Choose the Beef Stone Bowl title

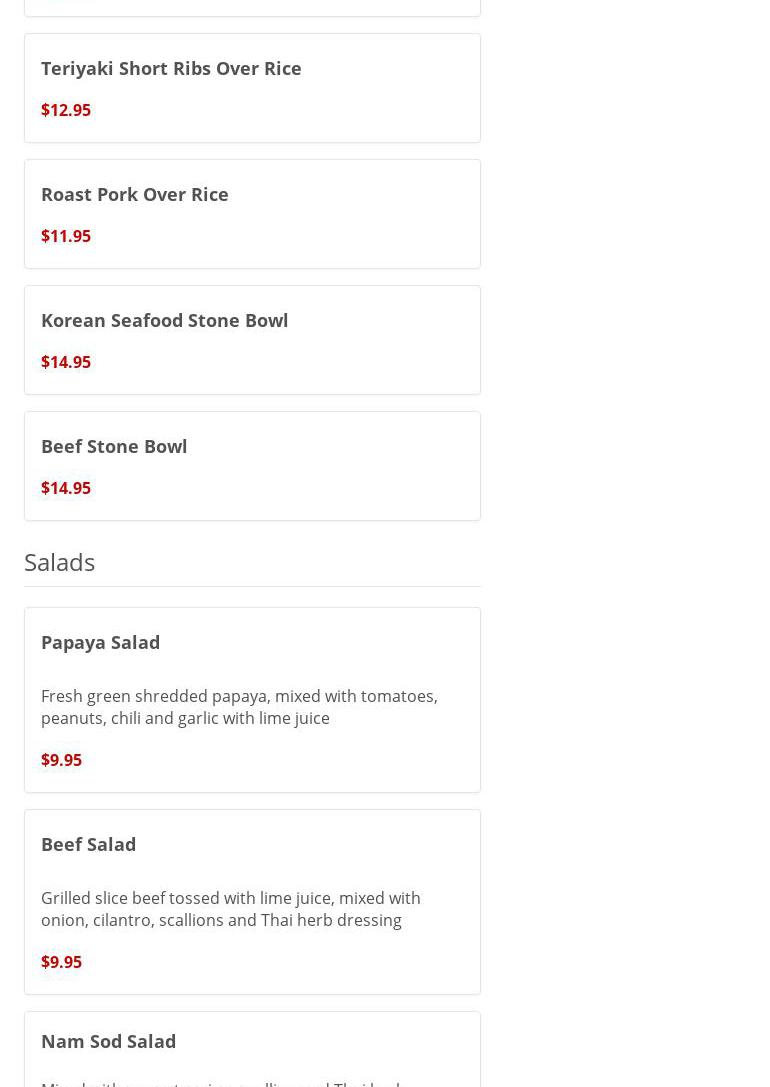pos(114,446)
